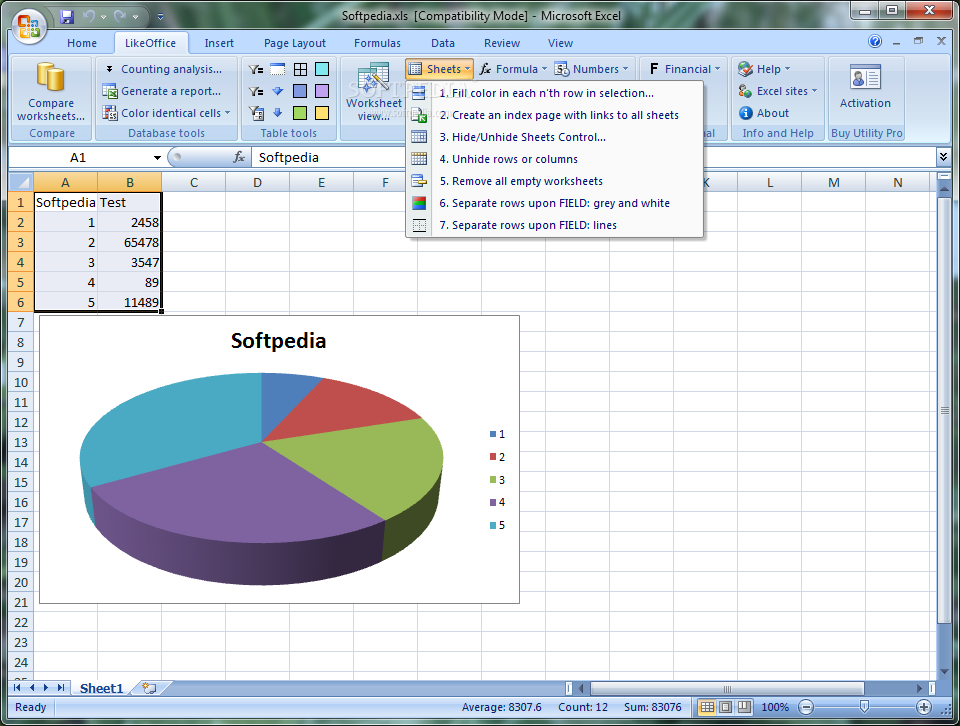Click the Undo arrow icon
Screen dimensions: 960x726
(89, 17)
